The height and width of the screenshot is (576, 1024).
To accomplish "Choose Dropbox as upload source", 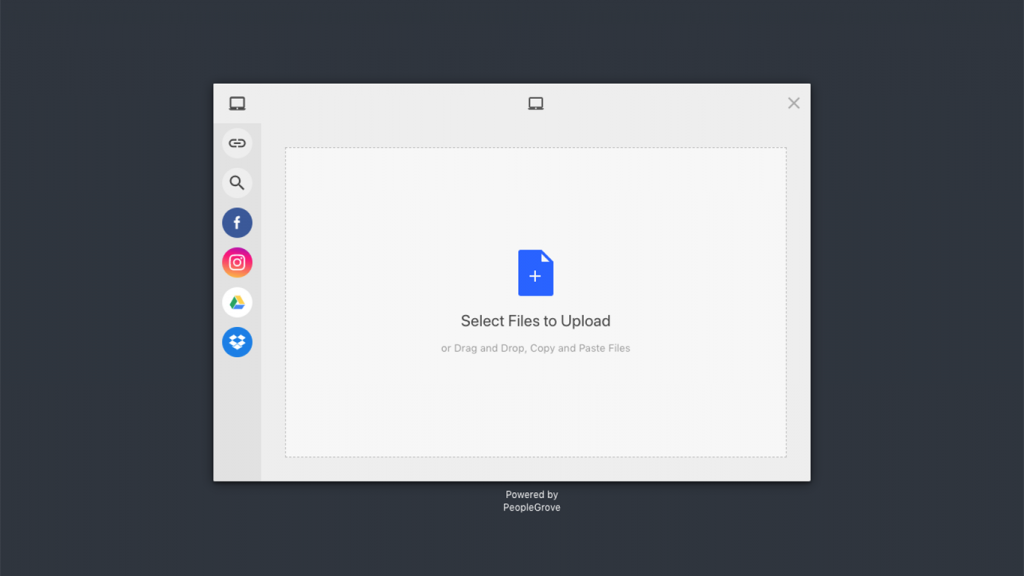I will 237,342.
